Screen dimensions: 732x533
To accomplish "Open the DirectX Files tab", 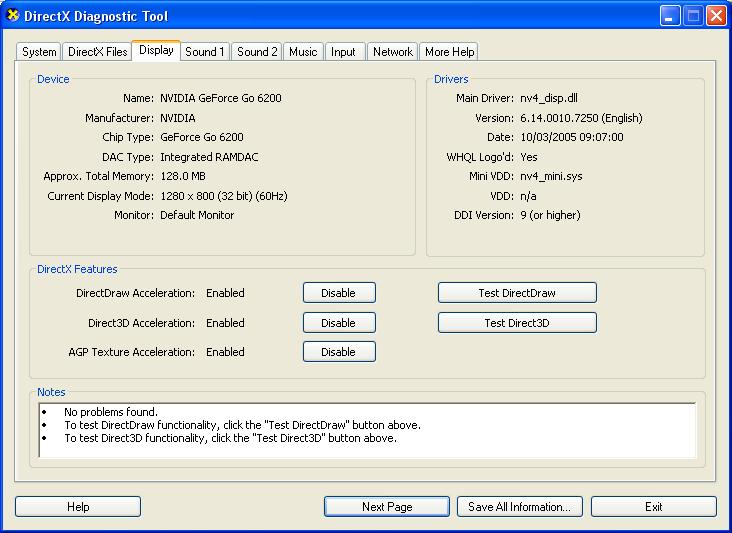I will coord(98,52).
